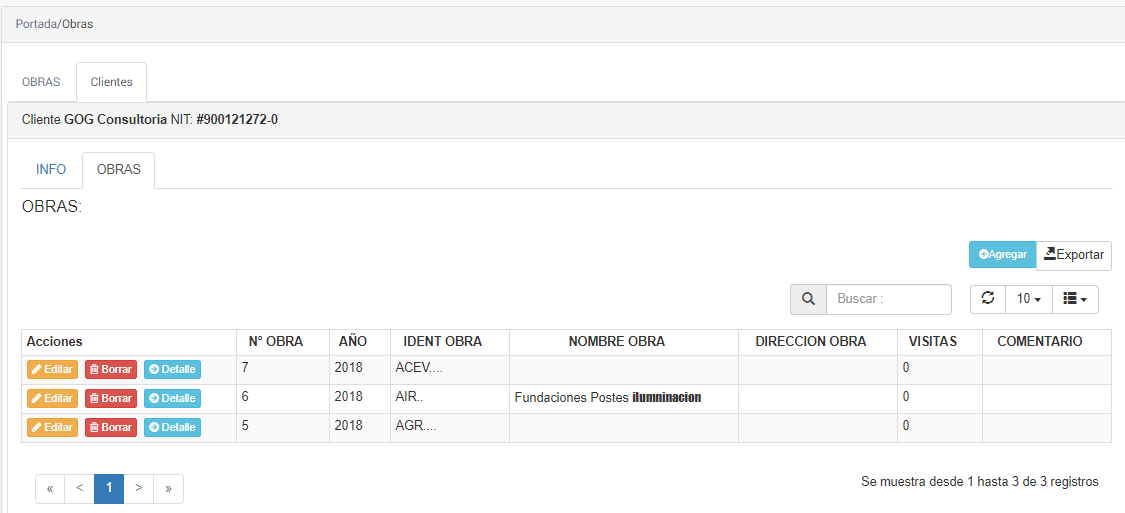Export the table with Exportar

[1074, 255]
